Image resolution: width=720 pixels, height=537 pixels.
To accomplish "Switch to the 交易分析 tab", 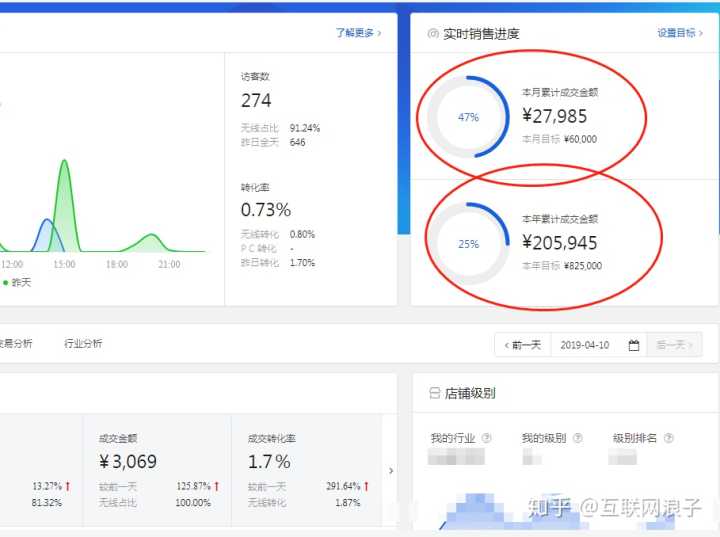I will [x=14, y=343].
